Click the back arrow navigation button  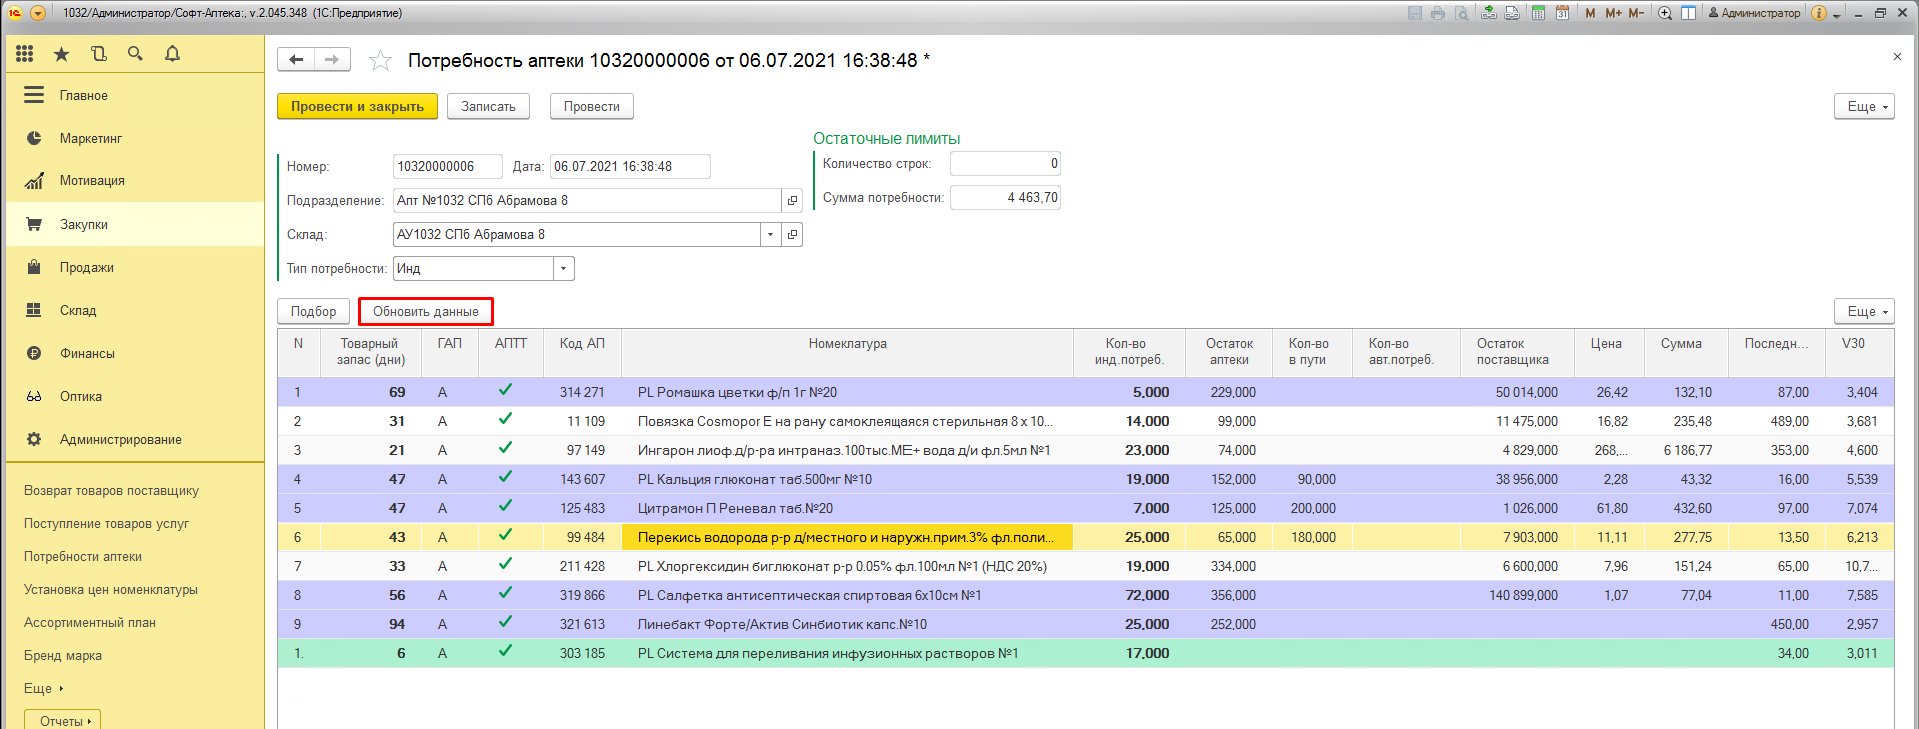[x=296, y=60]
